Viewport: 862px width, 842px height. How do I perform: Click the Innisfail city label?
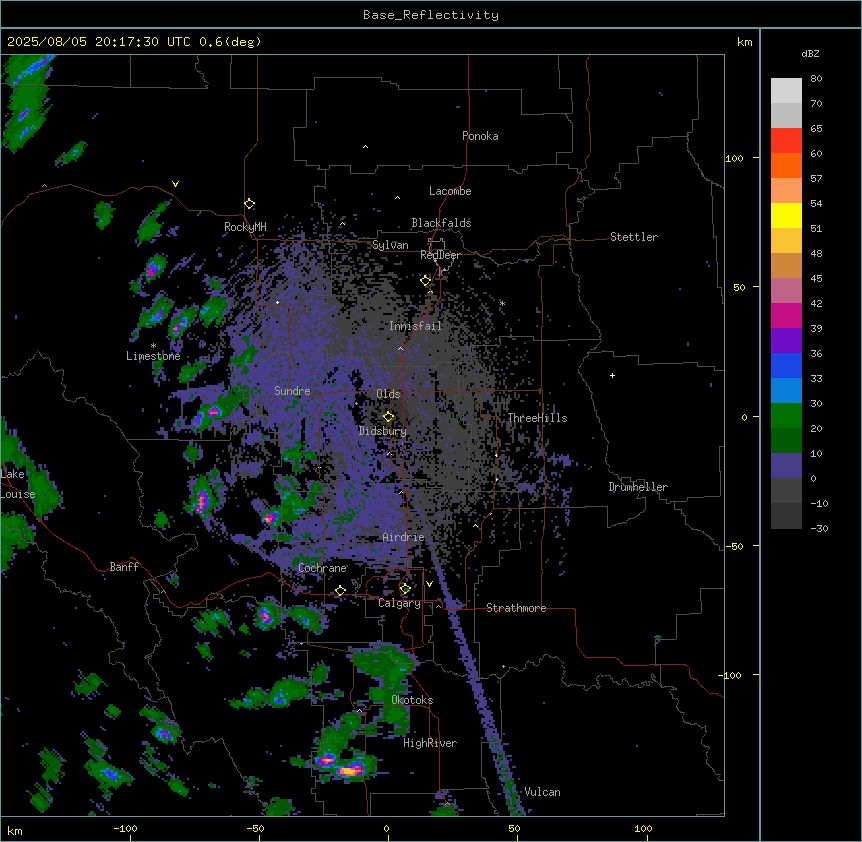pos(415,326)
